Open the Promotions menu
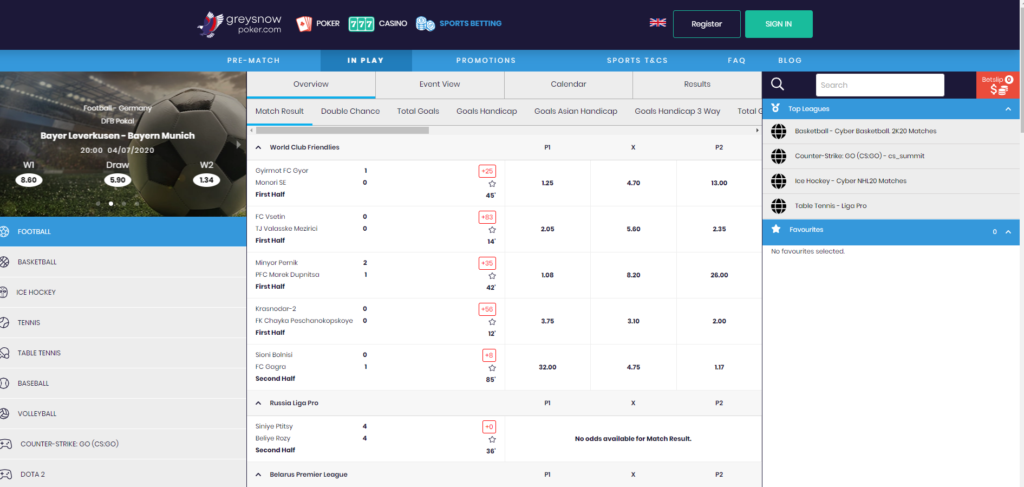The width and height of the screenshot is (1024, 487). click(486, 61)
